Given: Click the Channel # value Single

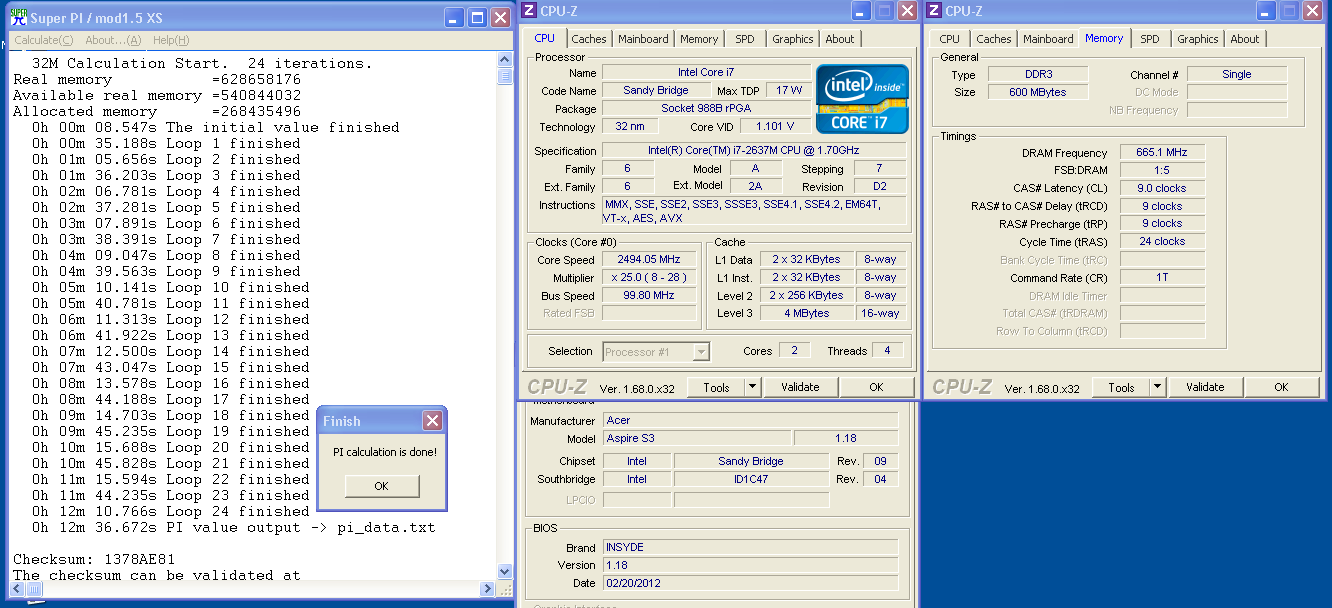Looking at the screenshot, I should coord(1237,75).
